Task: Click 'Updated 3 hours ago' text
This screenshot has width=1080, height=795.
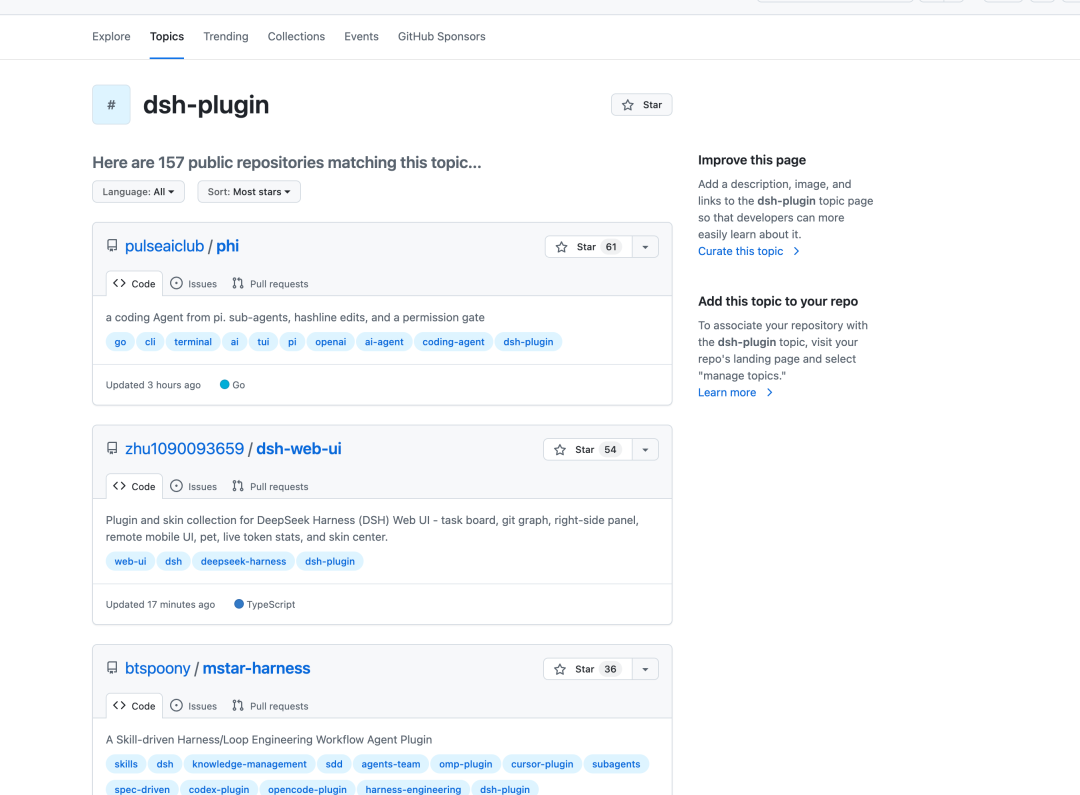Action: [154, 385]
